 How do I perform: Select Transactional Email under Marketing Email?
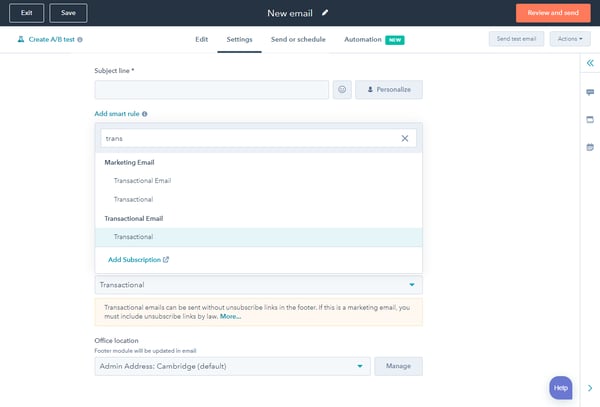142,181
